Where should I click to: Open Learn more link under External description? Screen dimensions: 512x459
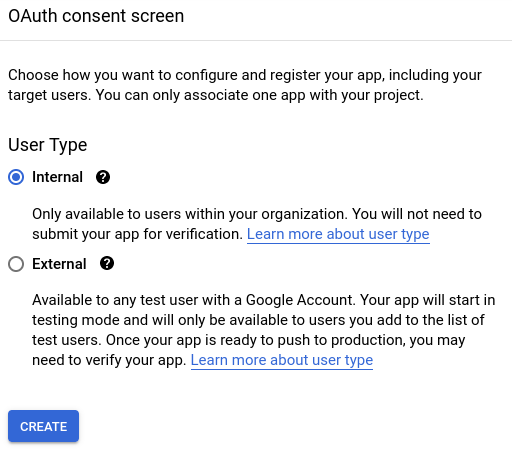pyautogui.click(x=282, y=360)
